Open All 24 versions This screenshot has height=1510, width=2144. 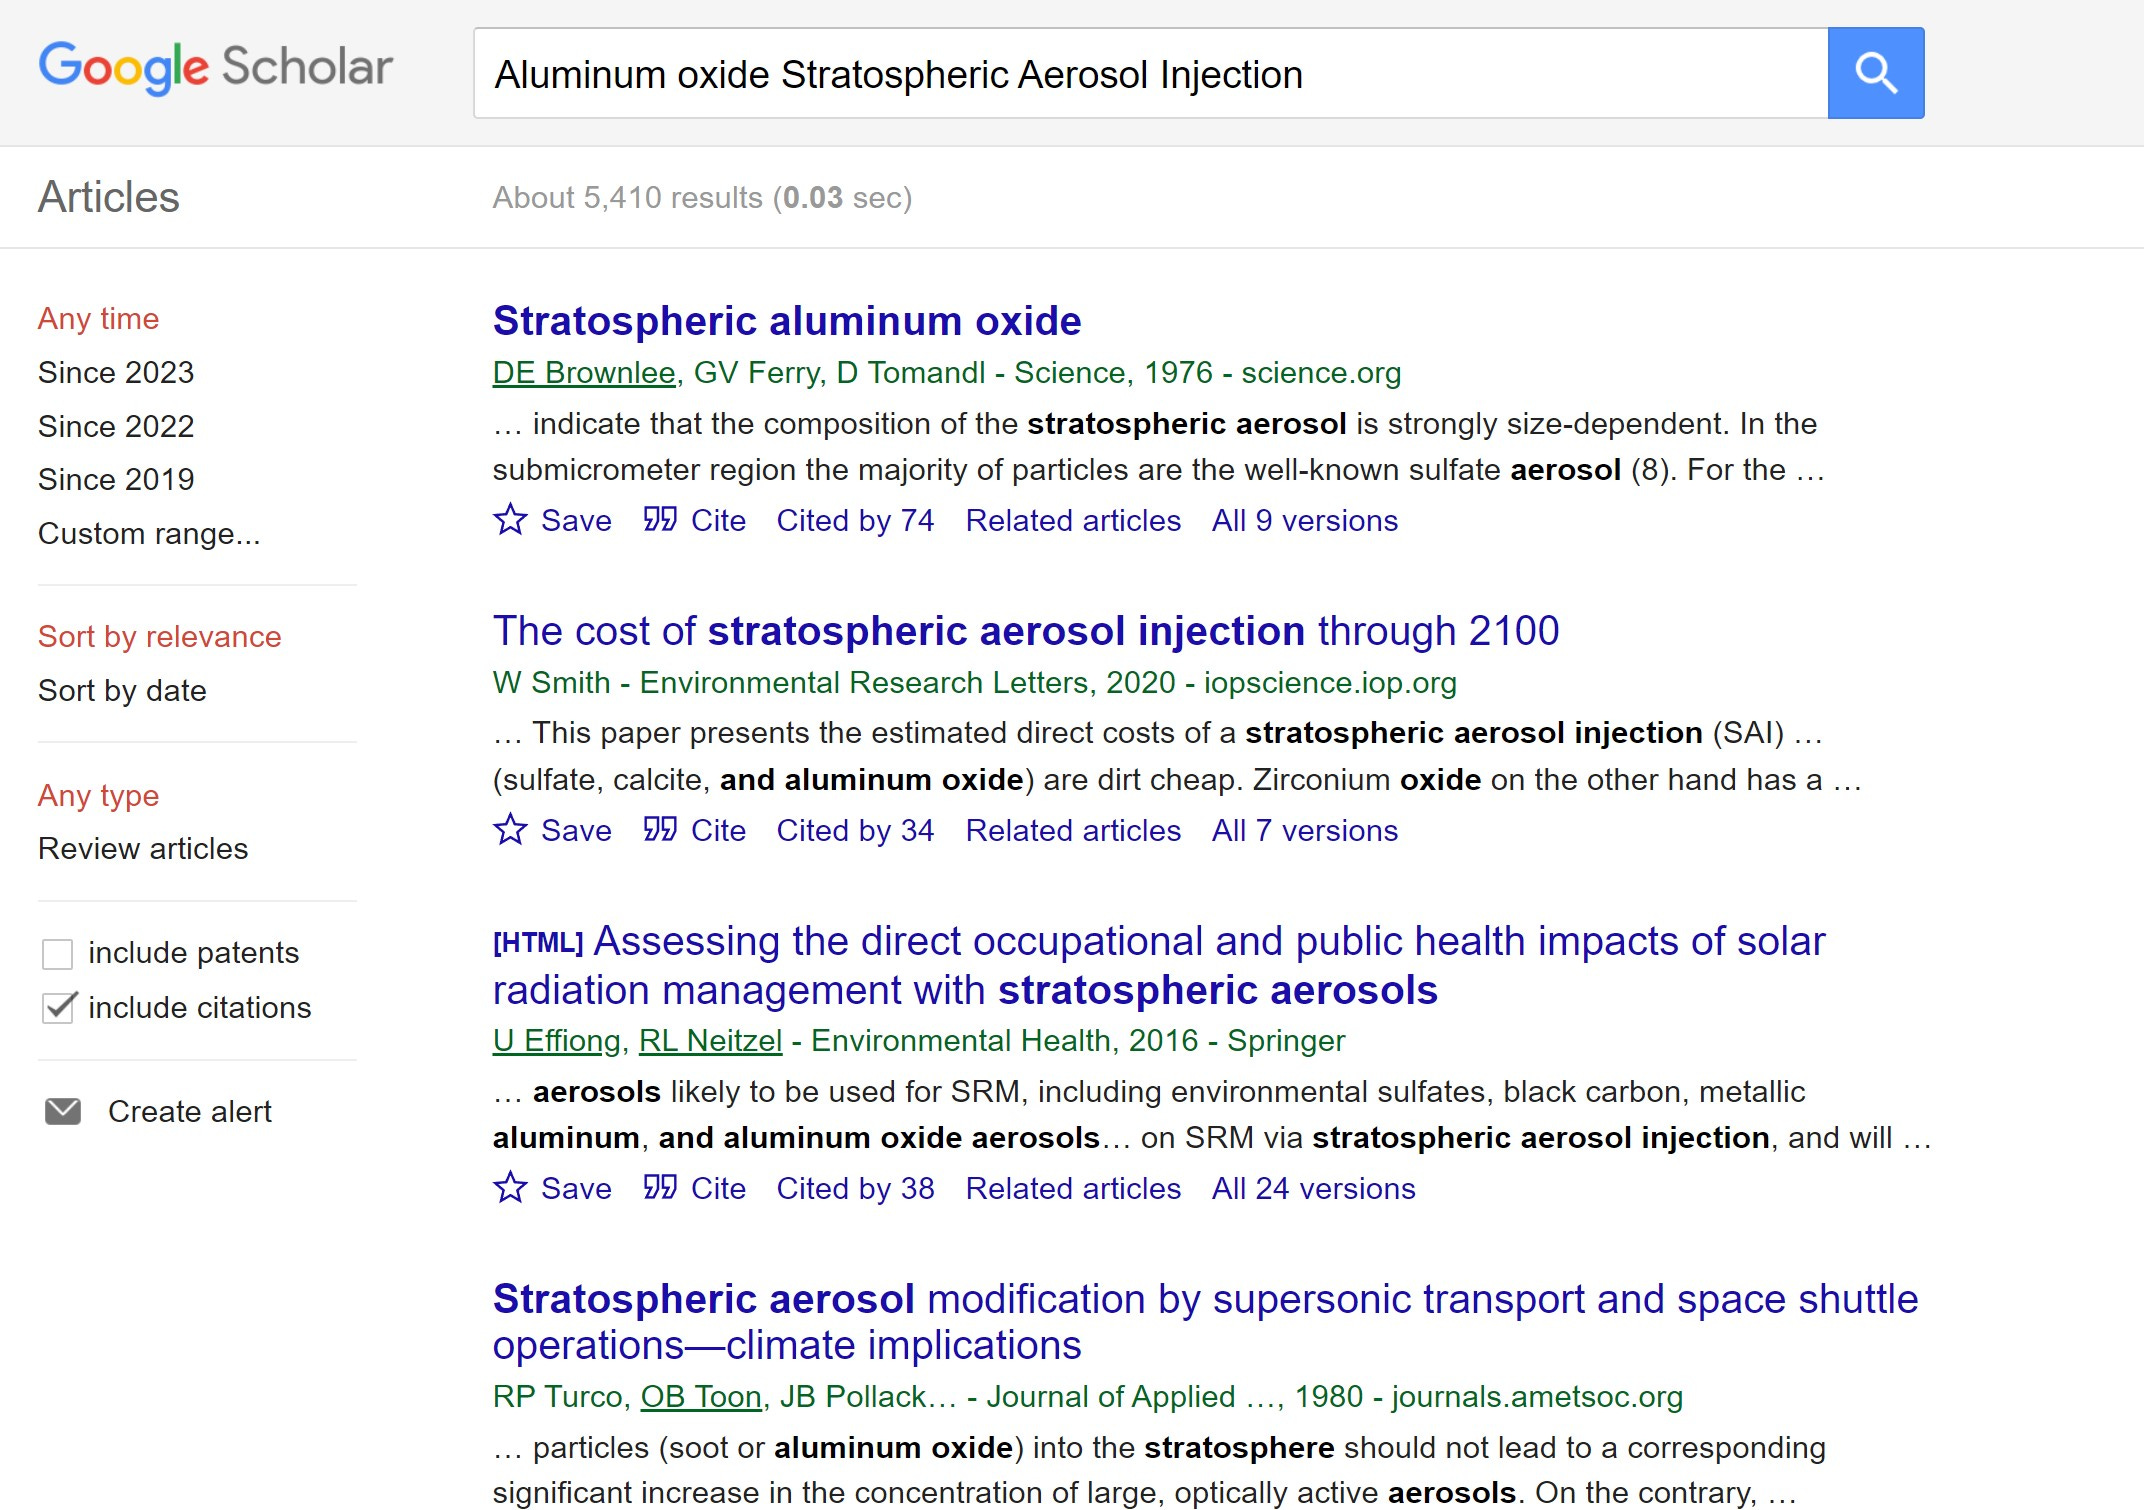pyautogui.click(x=1314, y=1188)
